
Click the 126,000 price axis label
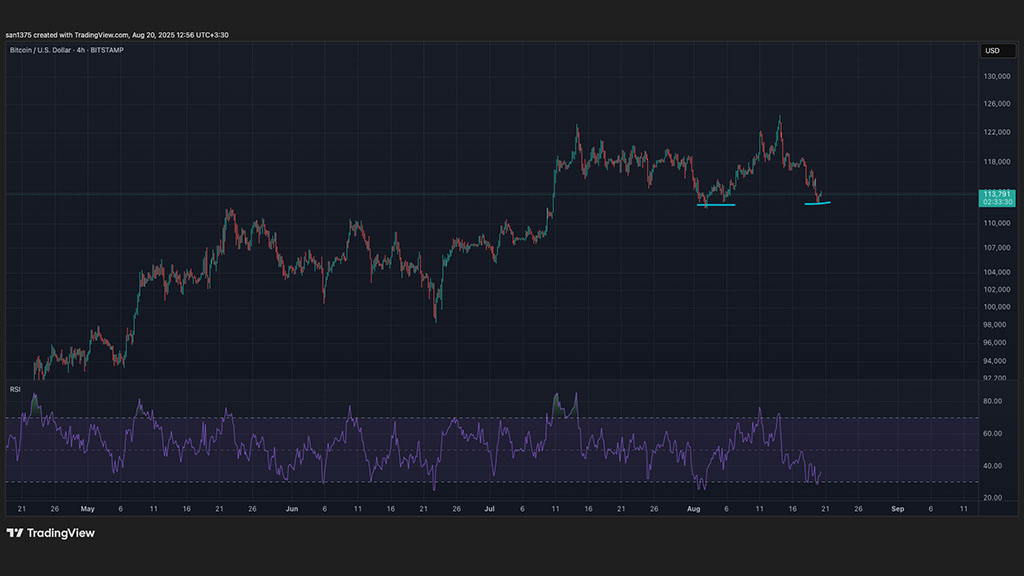click(997, 104)
